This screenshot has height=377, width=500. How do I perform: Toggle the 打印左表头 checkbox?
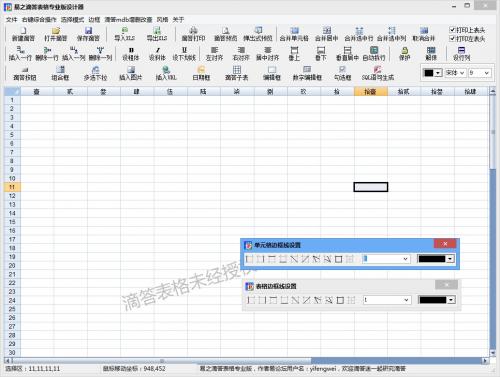452,39
